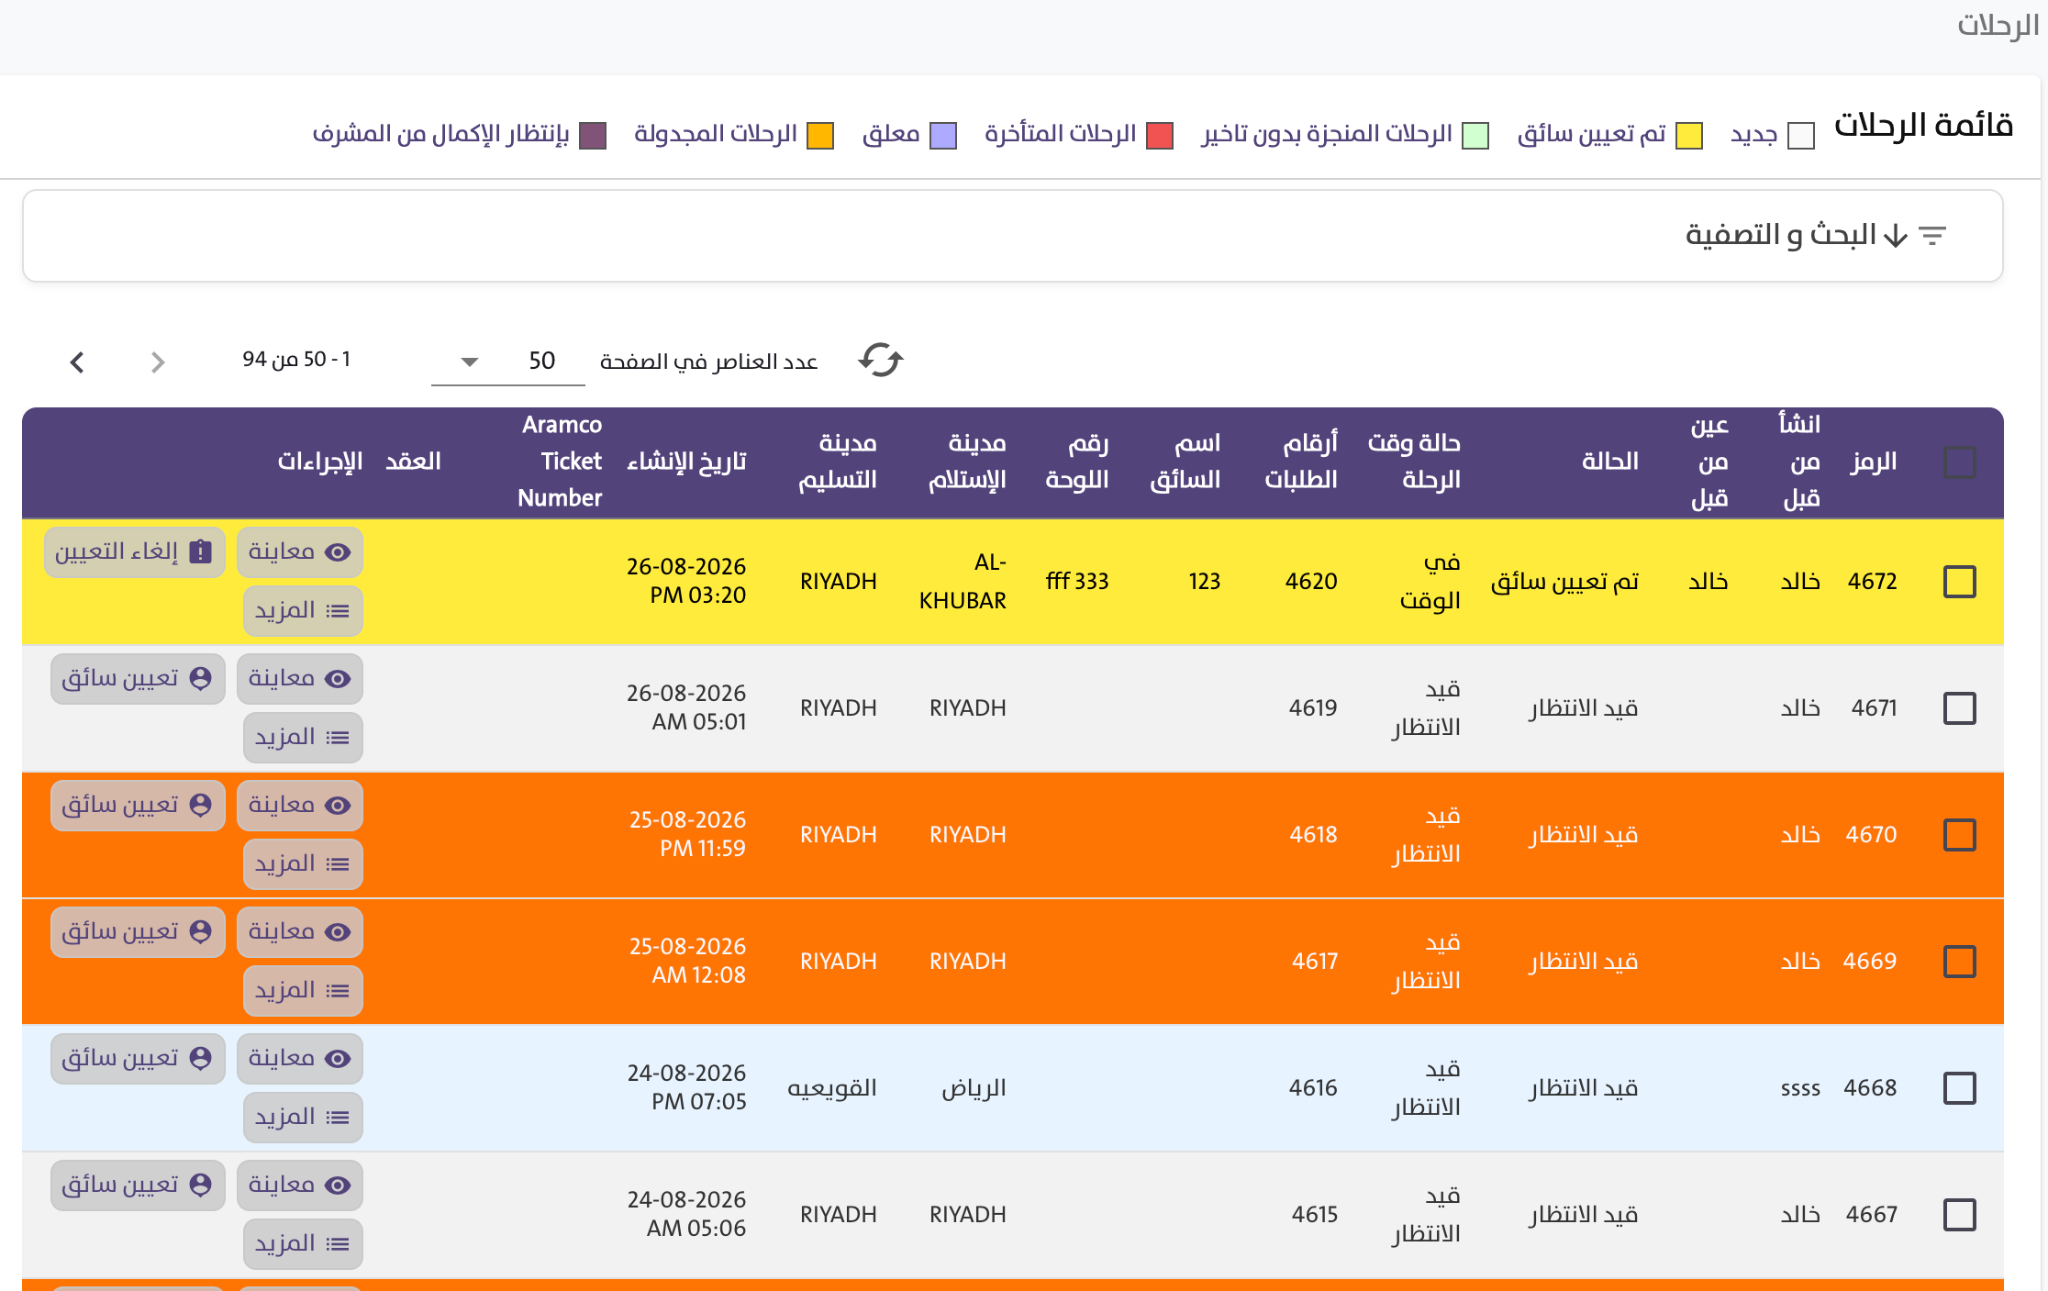The width and height of the screenshot is (2048, 1291).
Task: Click order number 4620 cell
Action: tap(1311, 581)
